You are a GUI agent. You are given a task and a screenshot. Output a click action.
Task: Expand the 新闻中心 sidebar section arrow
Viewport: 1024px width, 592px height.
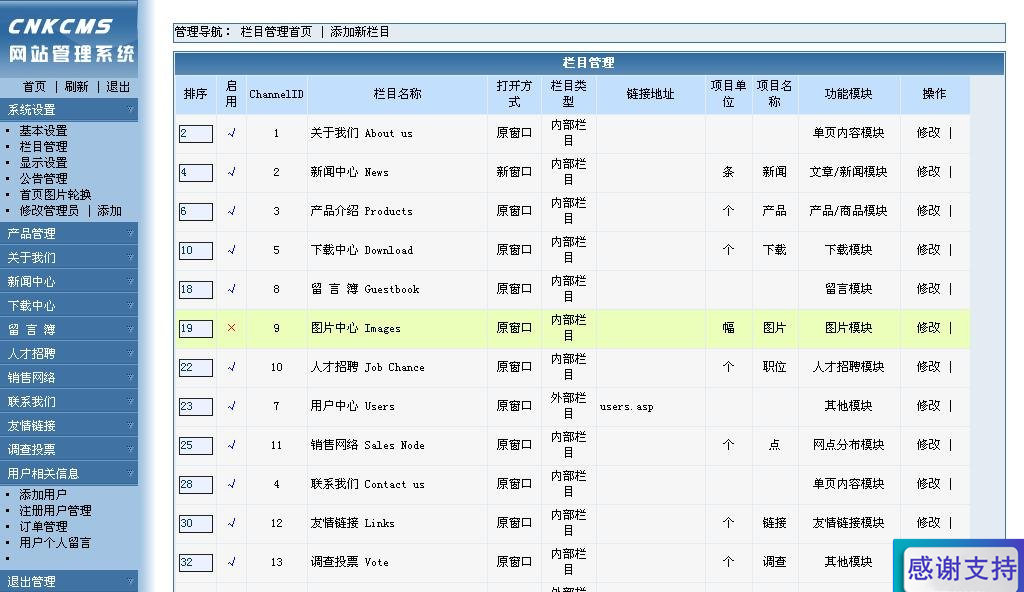(x=130, y=282)
